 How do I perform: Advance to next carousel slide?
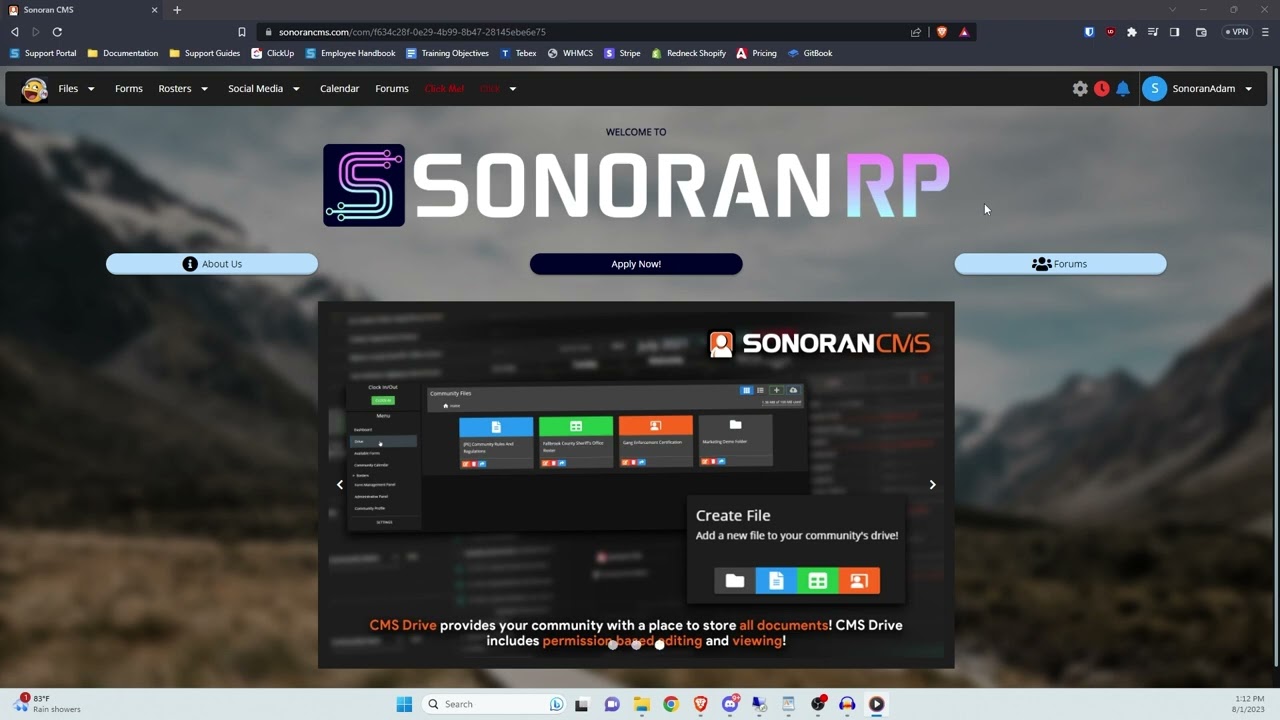point(932,485)
